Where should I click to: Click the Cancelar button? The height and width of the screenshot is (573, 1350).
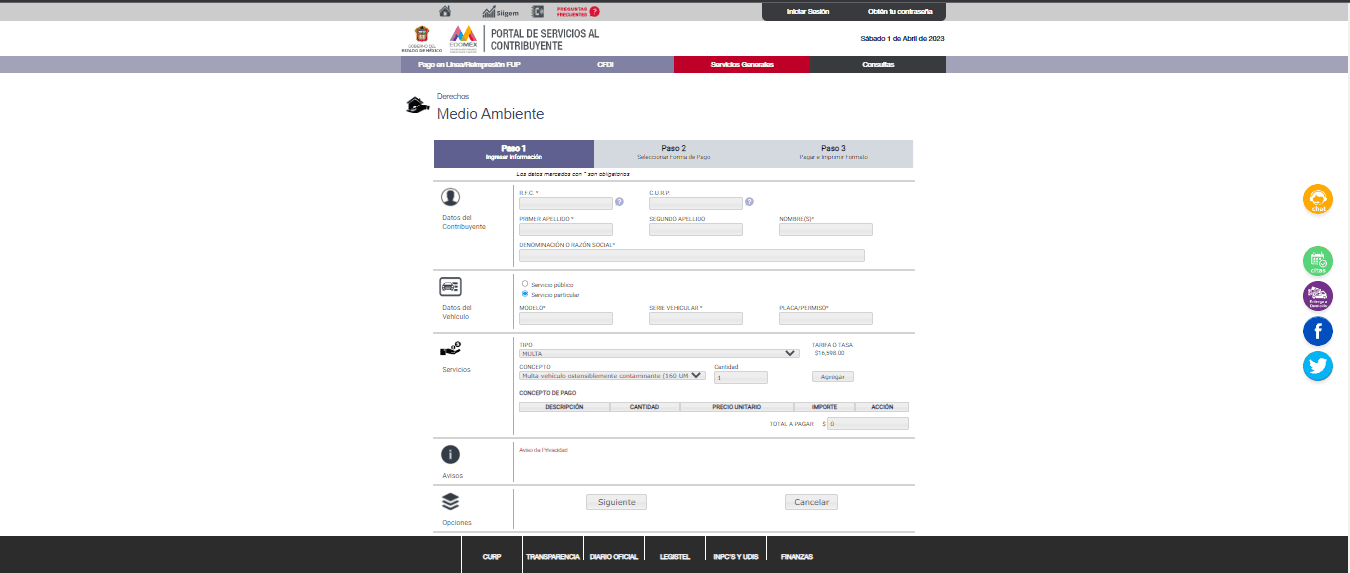click(x=811, y=502)
